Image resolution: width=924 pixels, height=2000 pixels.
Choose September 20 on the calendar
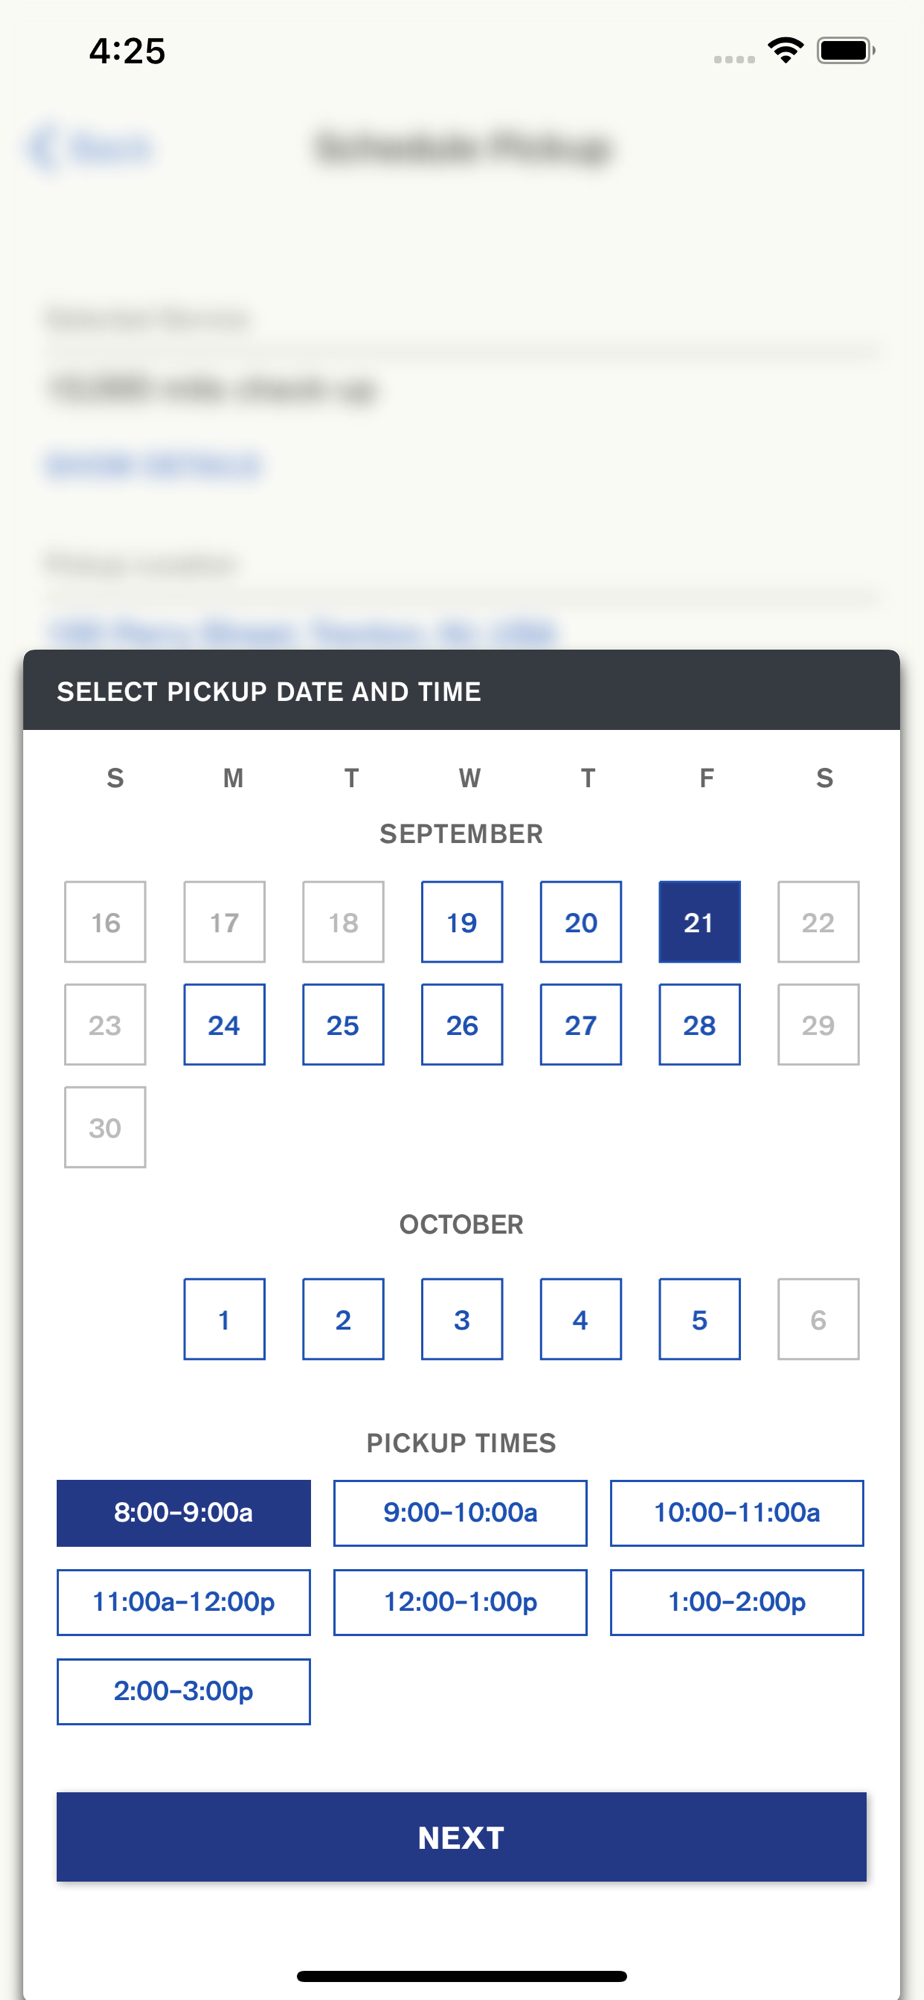coord(581,922)
